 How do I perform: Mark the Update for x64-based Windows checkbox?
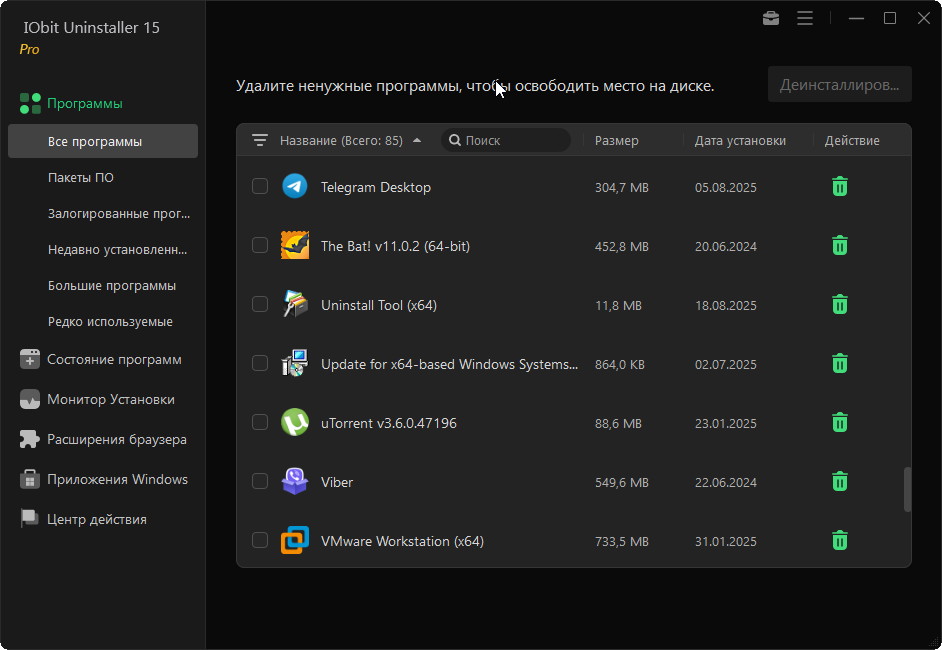260,363
